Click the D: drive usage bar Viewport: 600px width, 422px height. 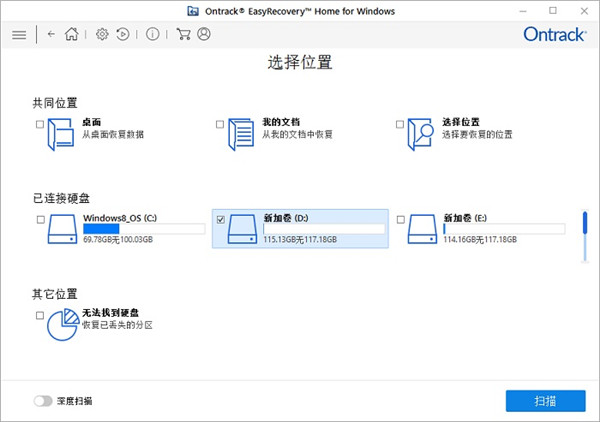(x=324, y=229)
